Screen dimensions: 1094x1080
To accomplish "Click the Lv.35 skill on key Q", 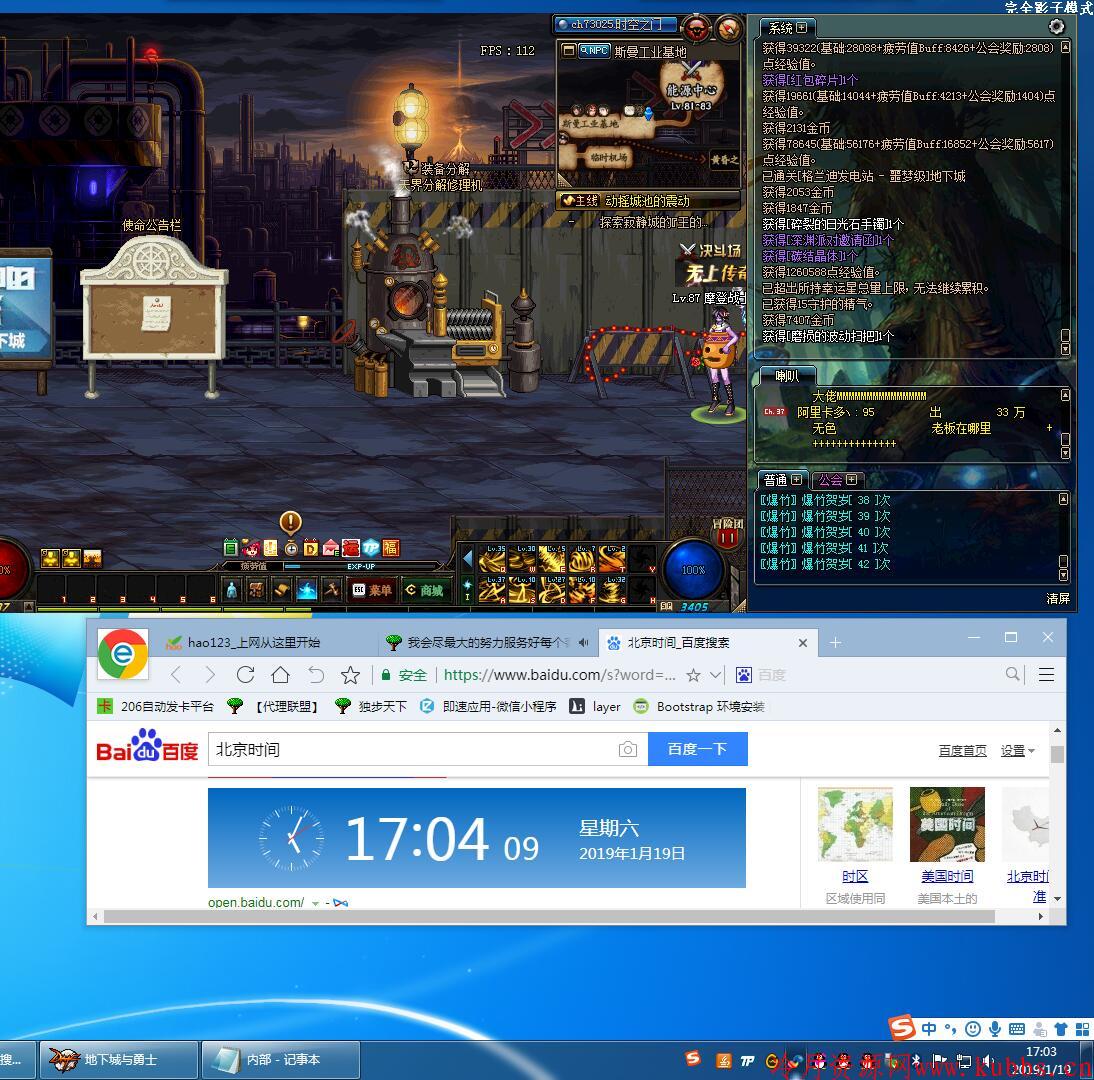I will (493, 558).
